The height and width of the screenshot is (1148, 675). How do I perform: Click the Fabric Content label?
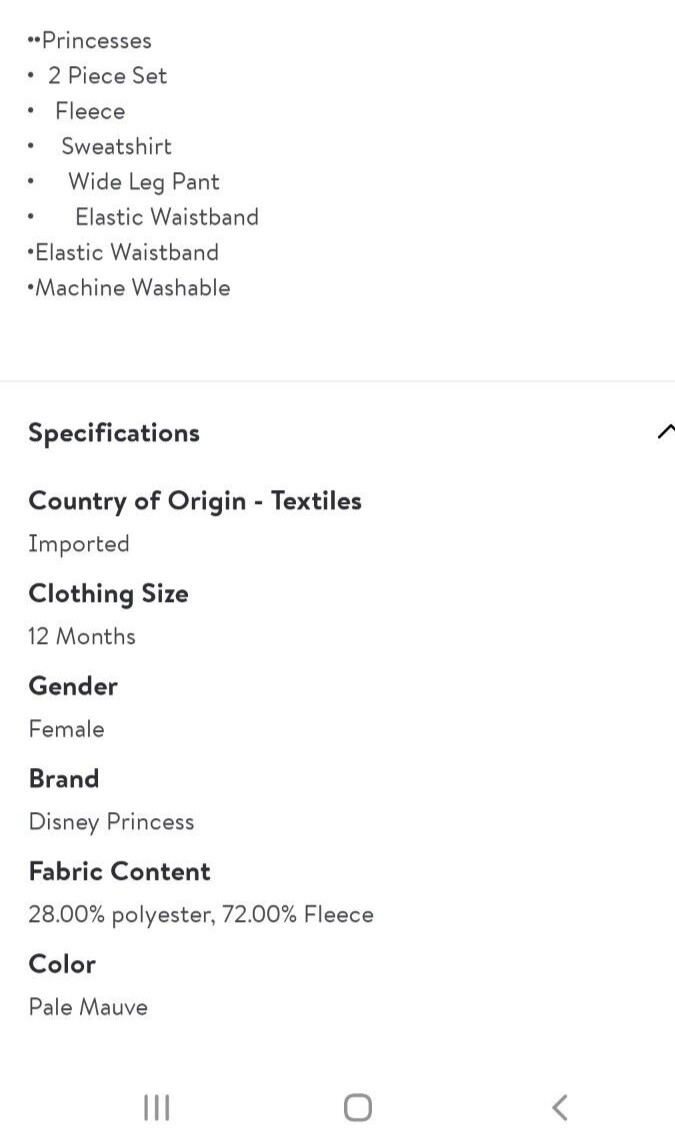tap(119, 871)
